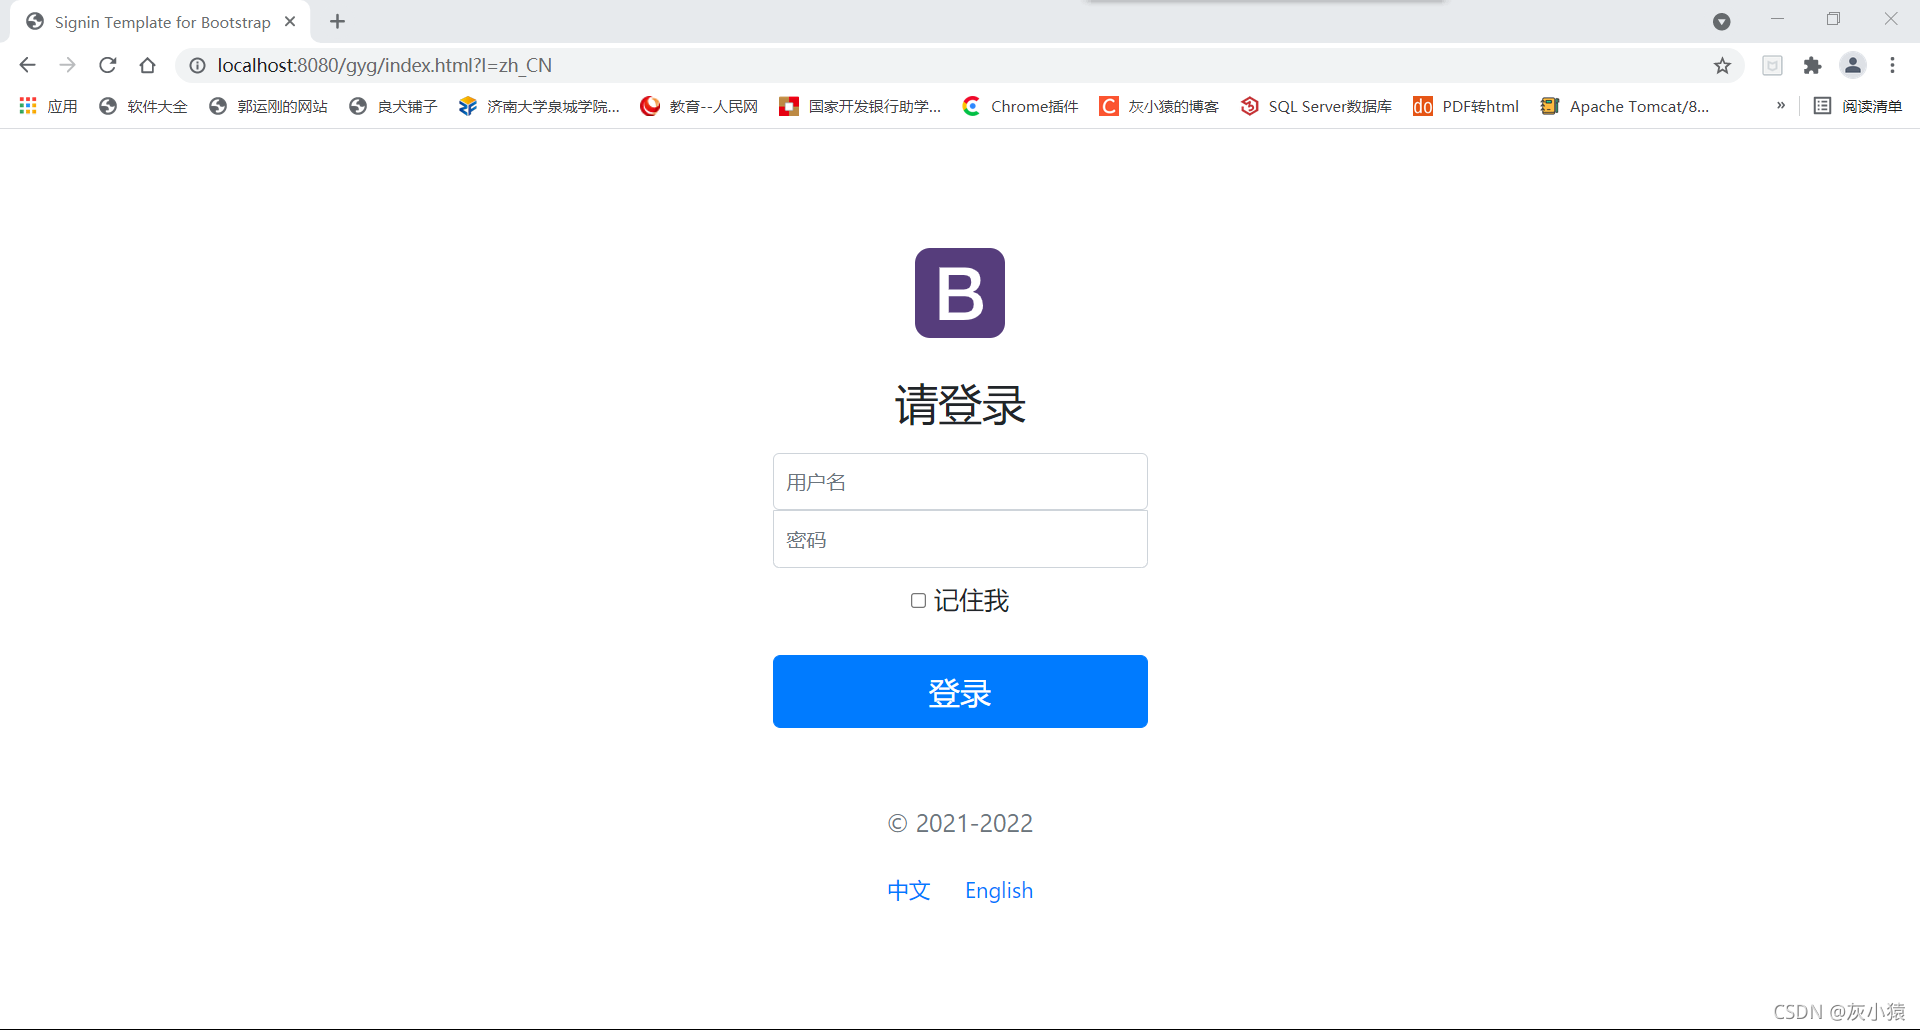The image size is (1920, 1030).
Task: Open the 济南大学泉城学院 bookmark
Action: 539,106
